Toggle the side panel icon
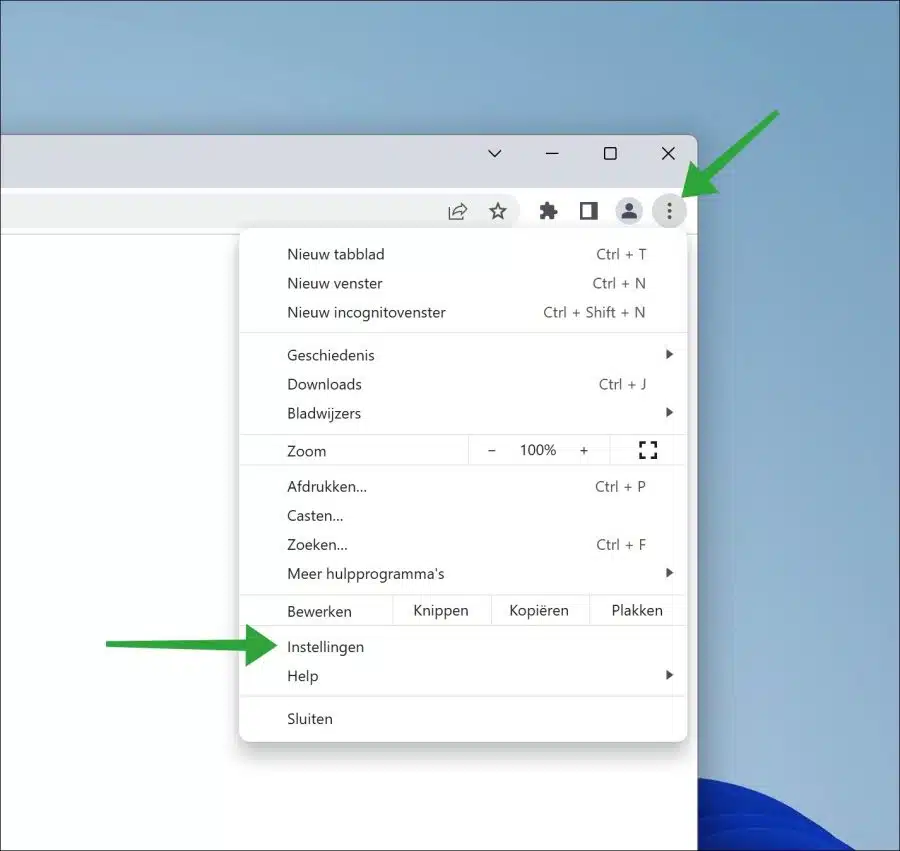 pyautogui.click(x=588, y=211)
